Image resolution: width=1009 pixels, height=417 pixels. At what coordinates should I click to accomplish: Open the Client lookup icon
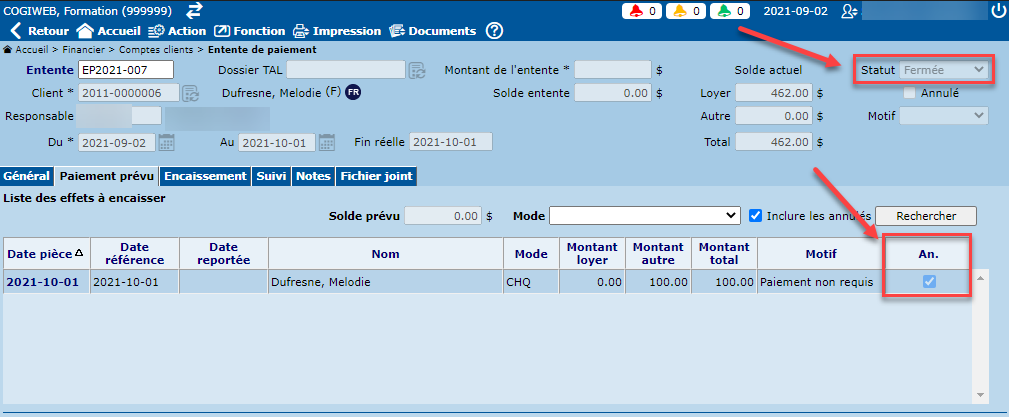coord(190,94)
